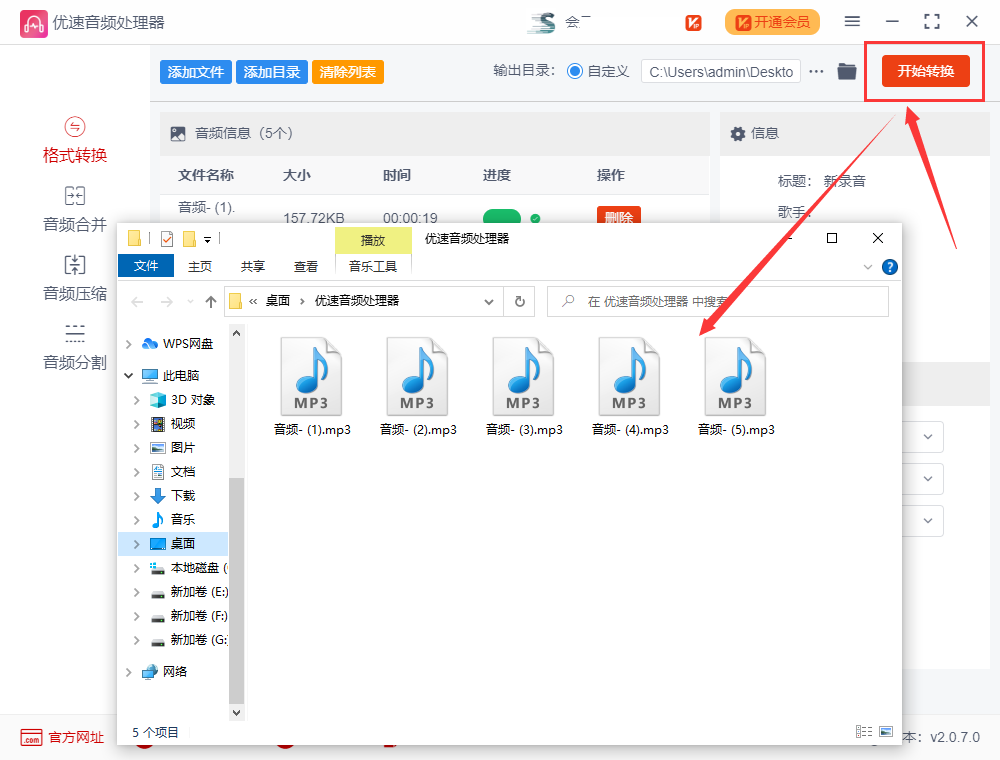Expand the 3D 对象 tree node
1000x760 pixels.
coord(136,400)
